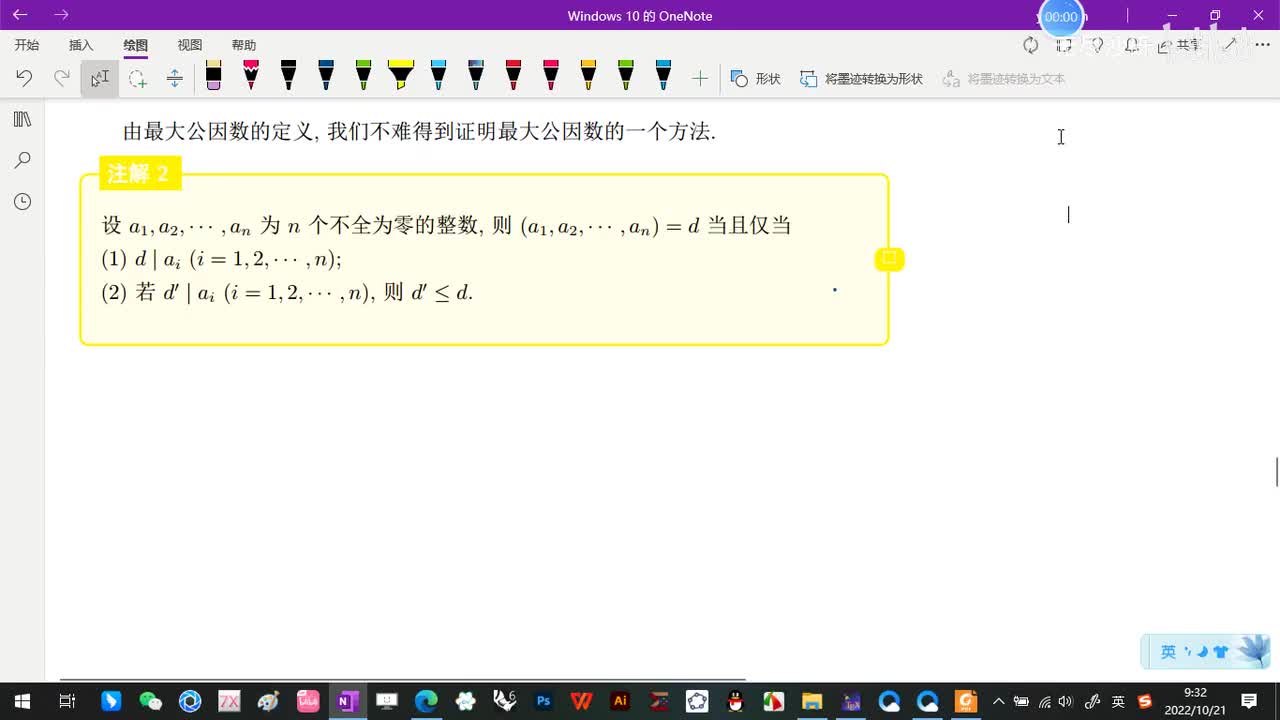Expand the hidden system tray icons
Image resolution: width=1280 pixels, height=720 pixels.
pos(998,701)
